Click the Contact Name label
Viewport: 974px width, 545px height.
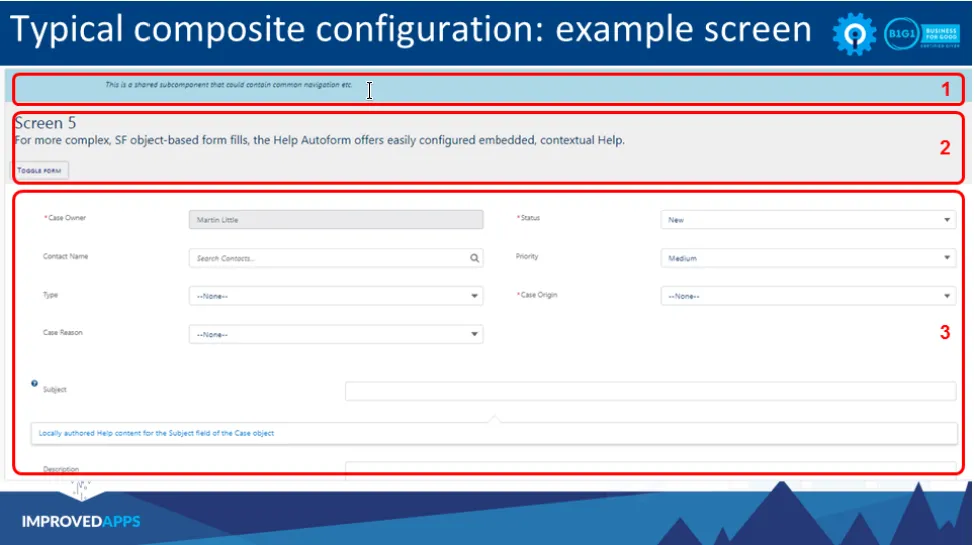tap(65, 256)
